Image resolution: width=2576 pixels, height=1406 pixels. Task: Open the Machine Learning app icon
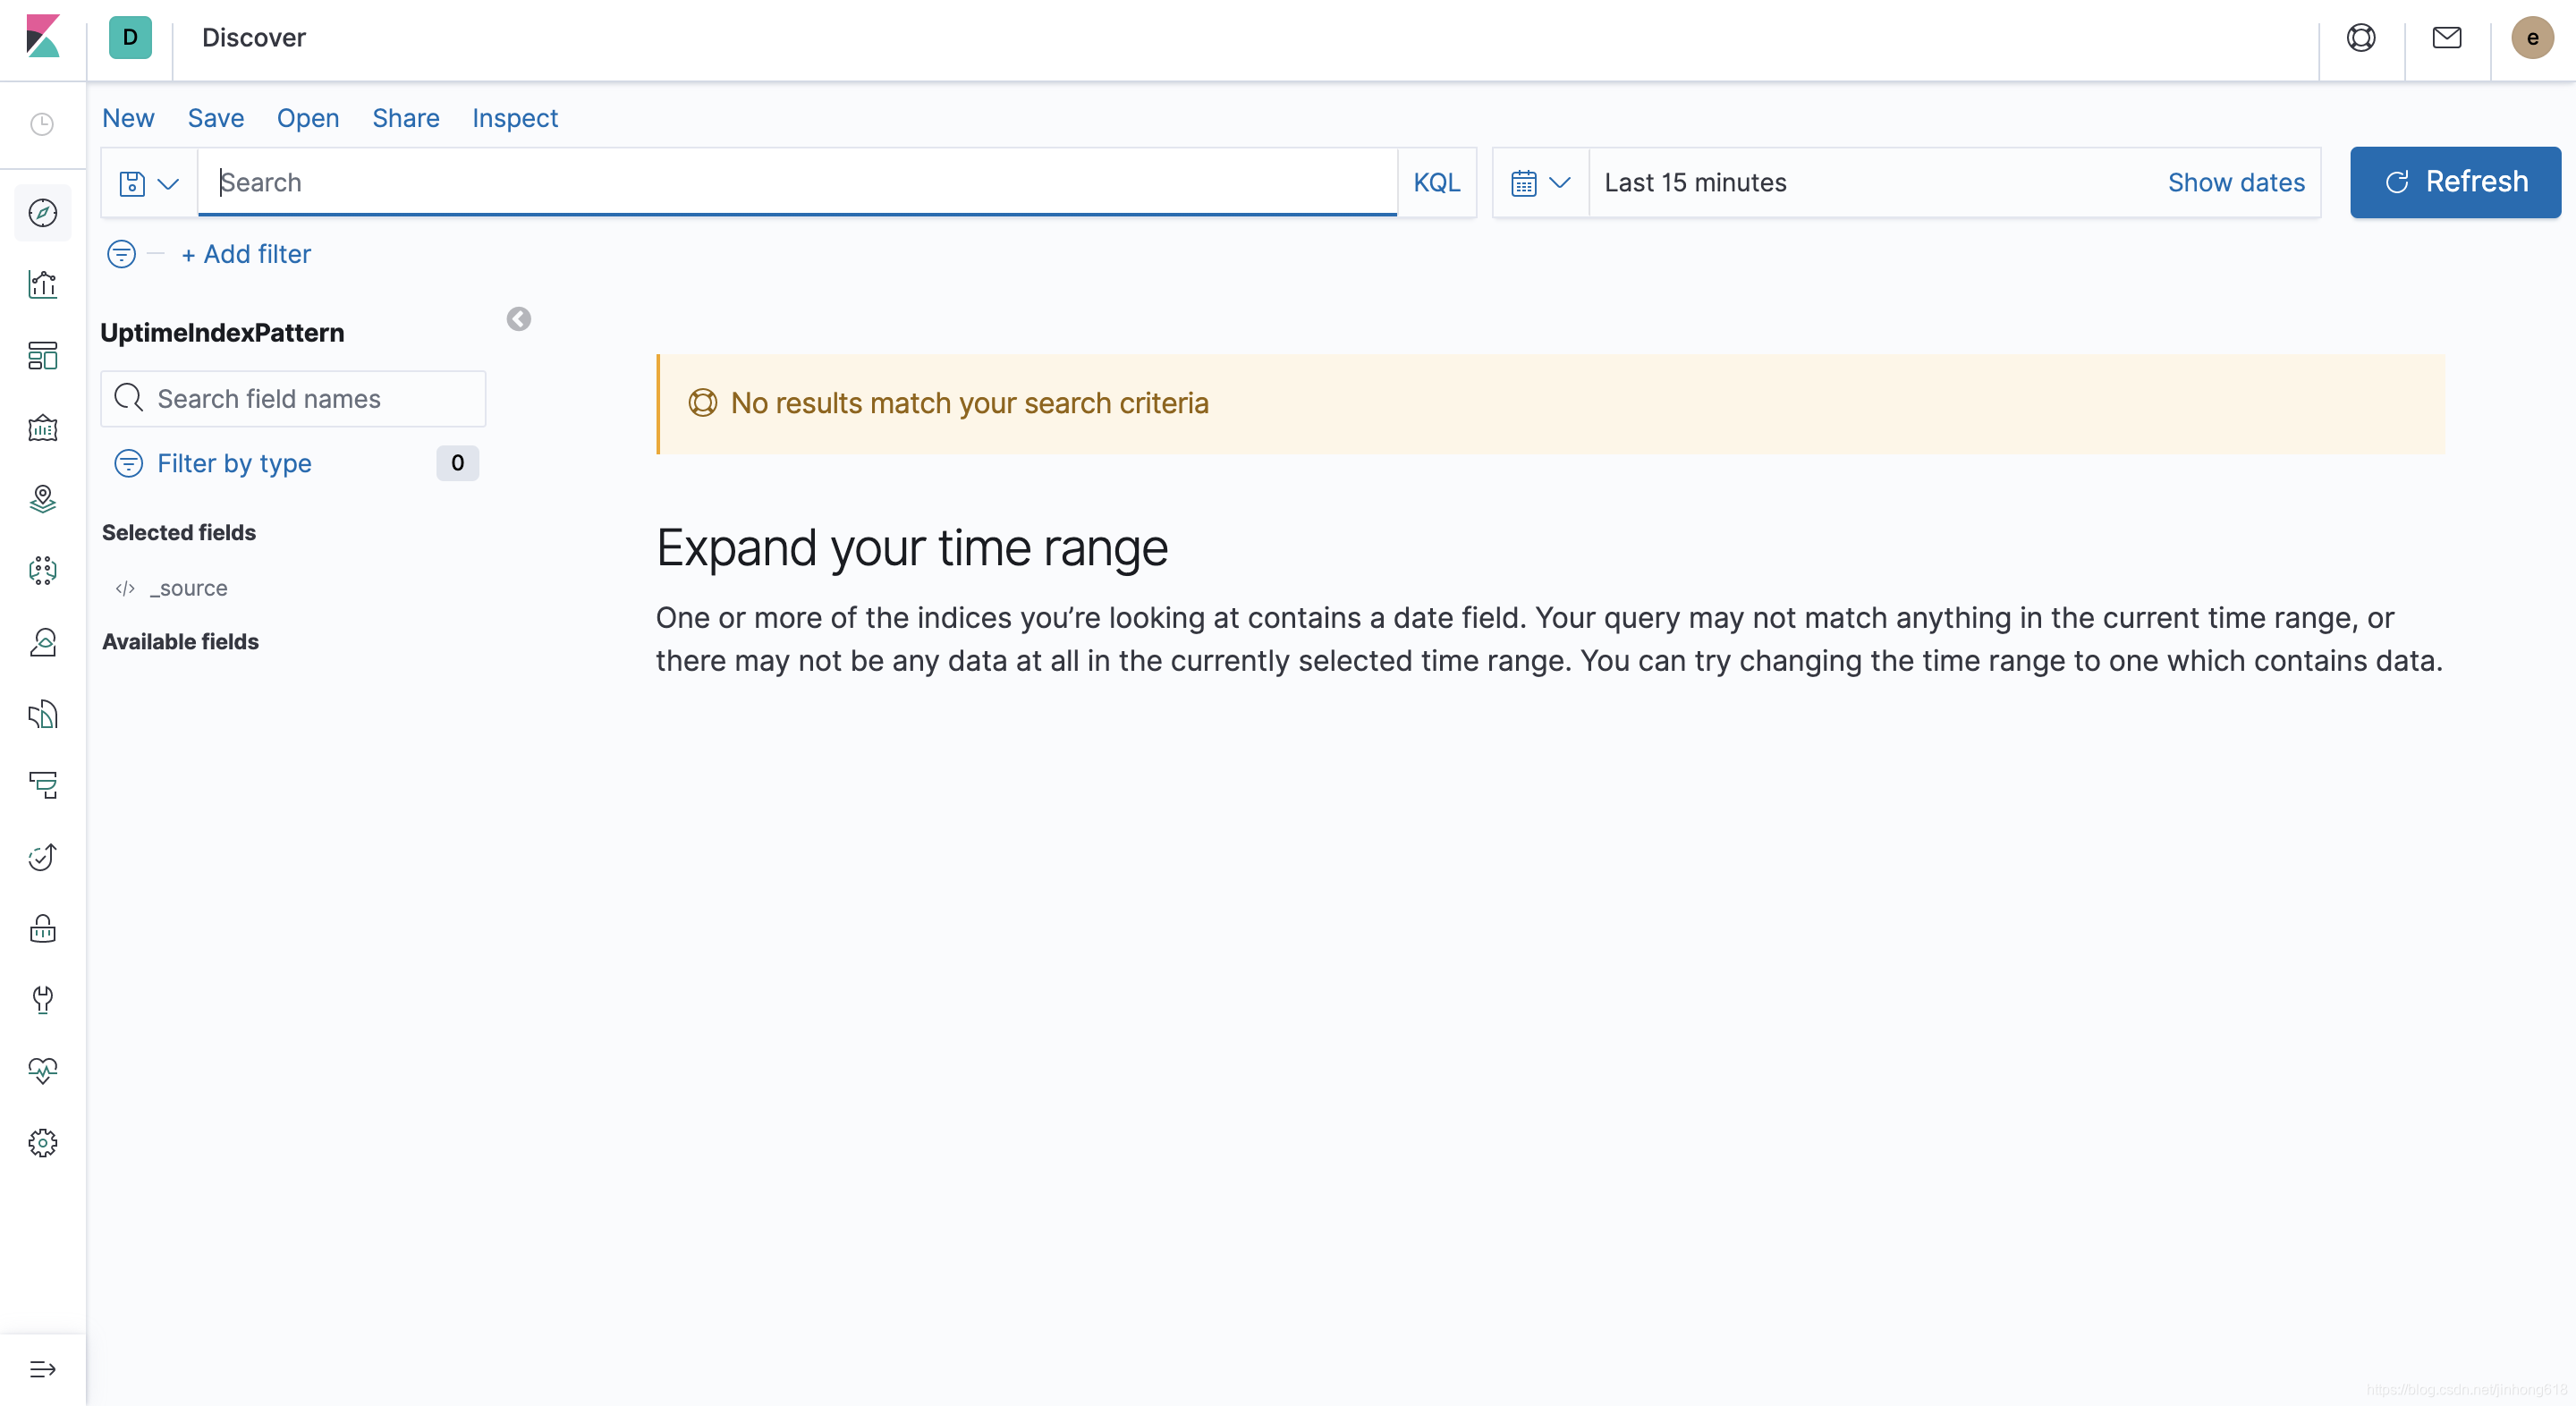42,570
